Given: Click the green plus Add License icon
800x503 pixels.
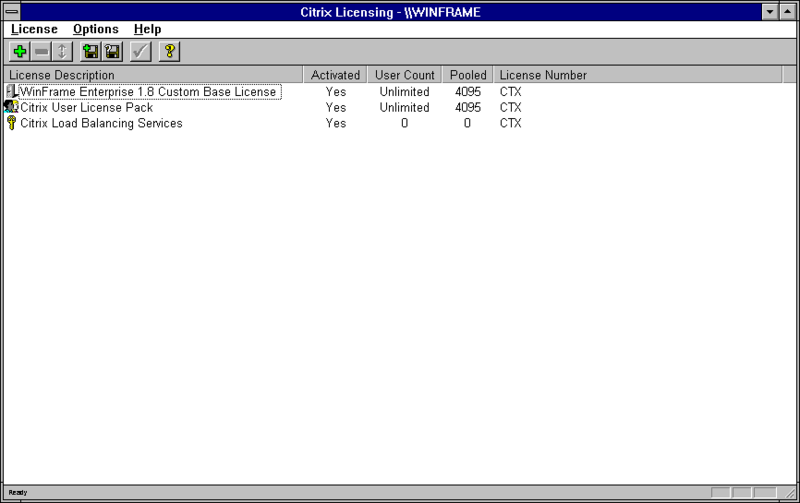Looking at the screenshot, I should 20,52.
